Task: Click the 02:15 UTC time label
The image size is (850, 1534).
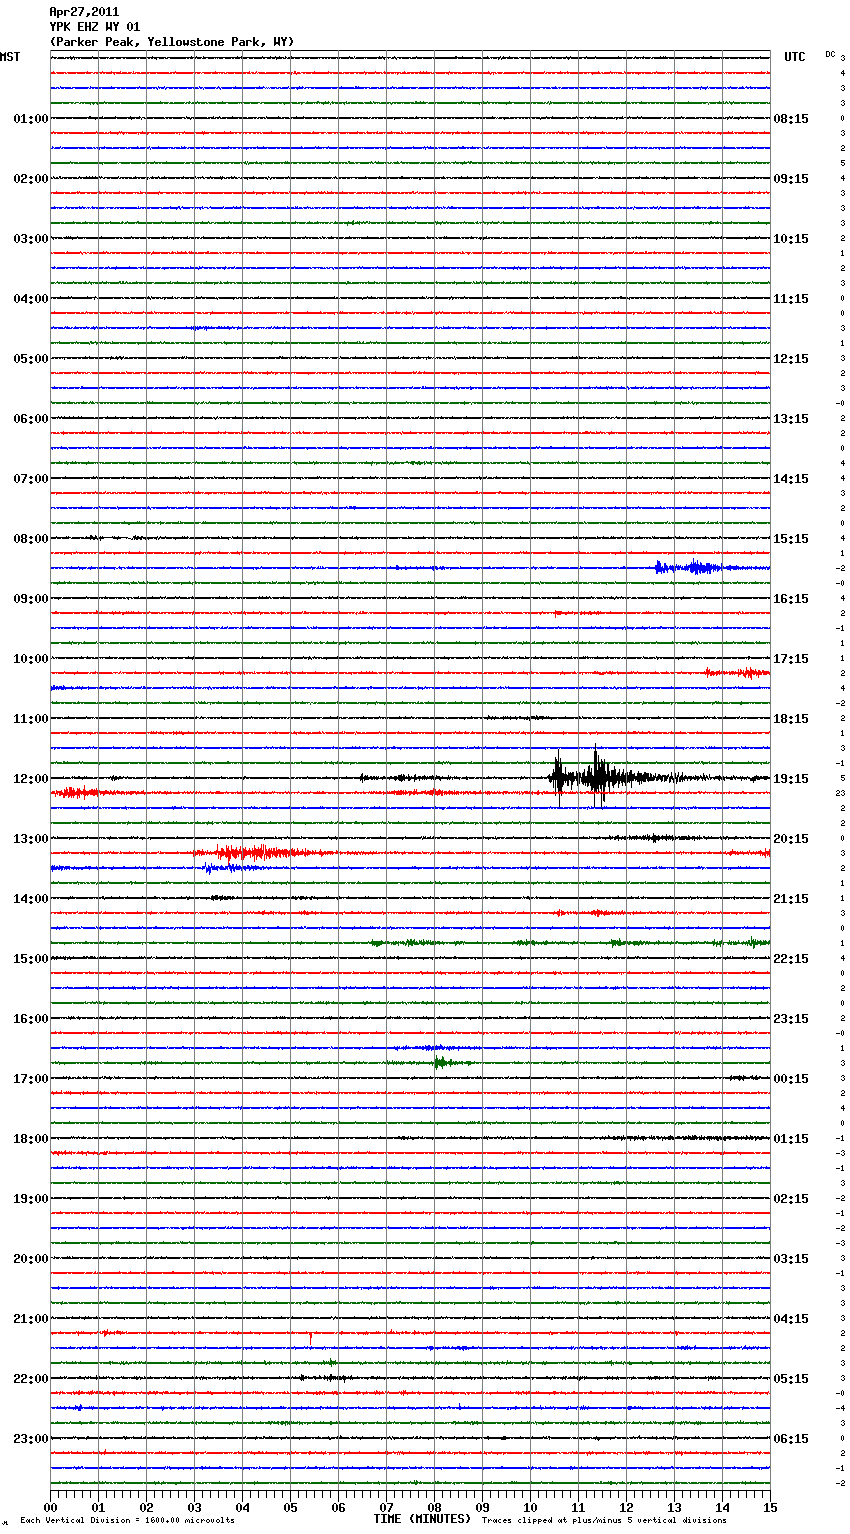Action: point(791,1199)
